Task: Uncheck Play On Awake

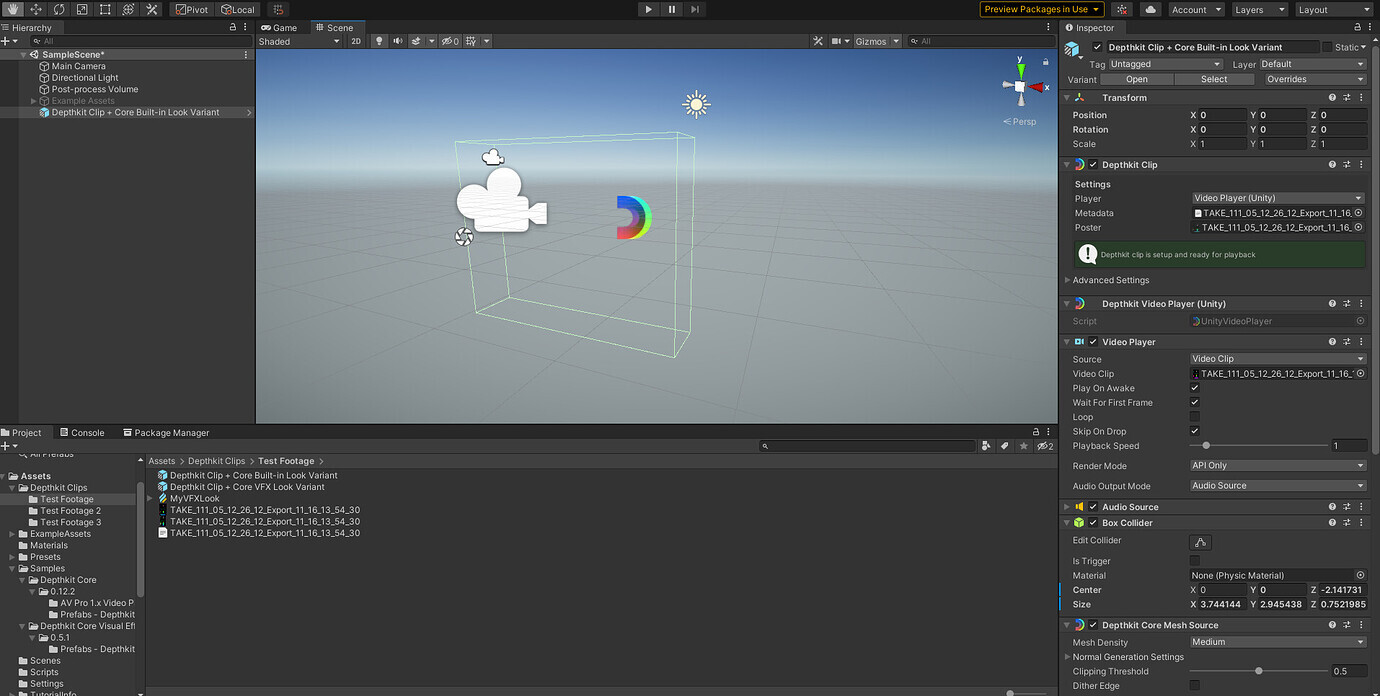Action: click(x=1194, y=388)
